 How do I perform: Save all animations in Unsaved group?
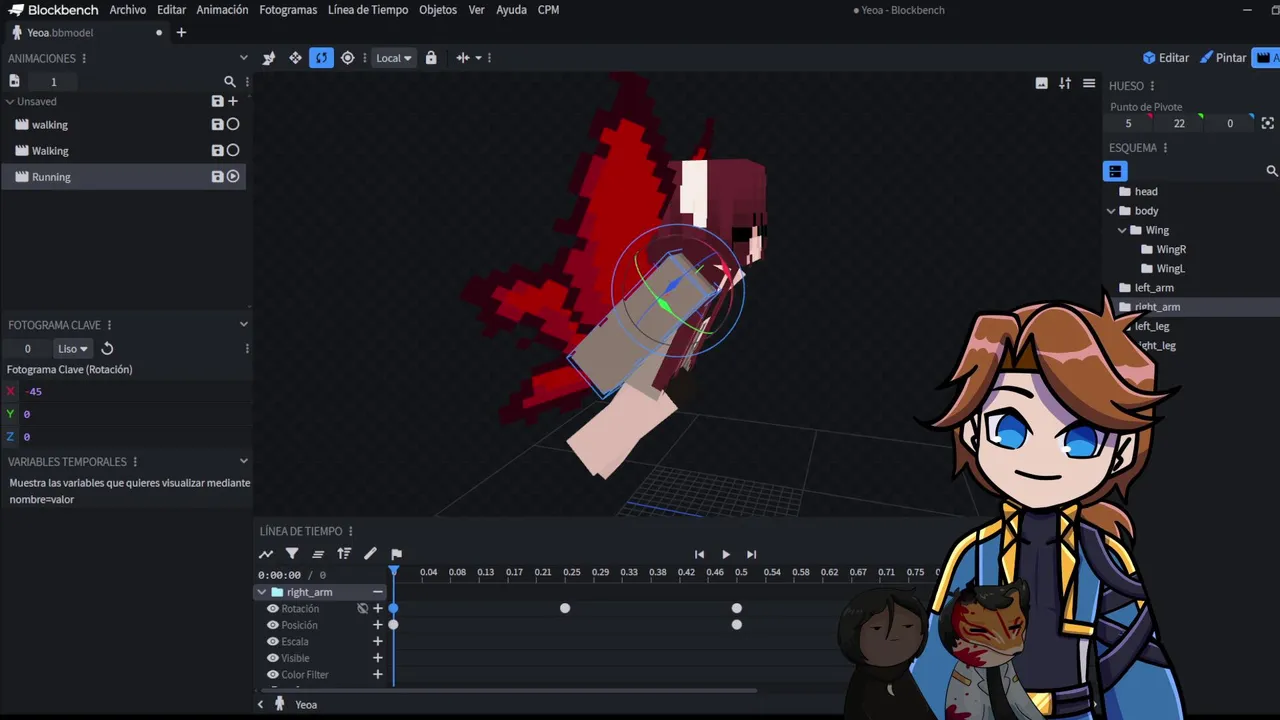click(x=217, y=101)
